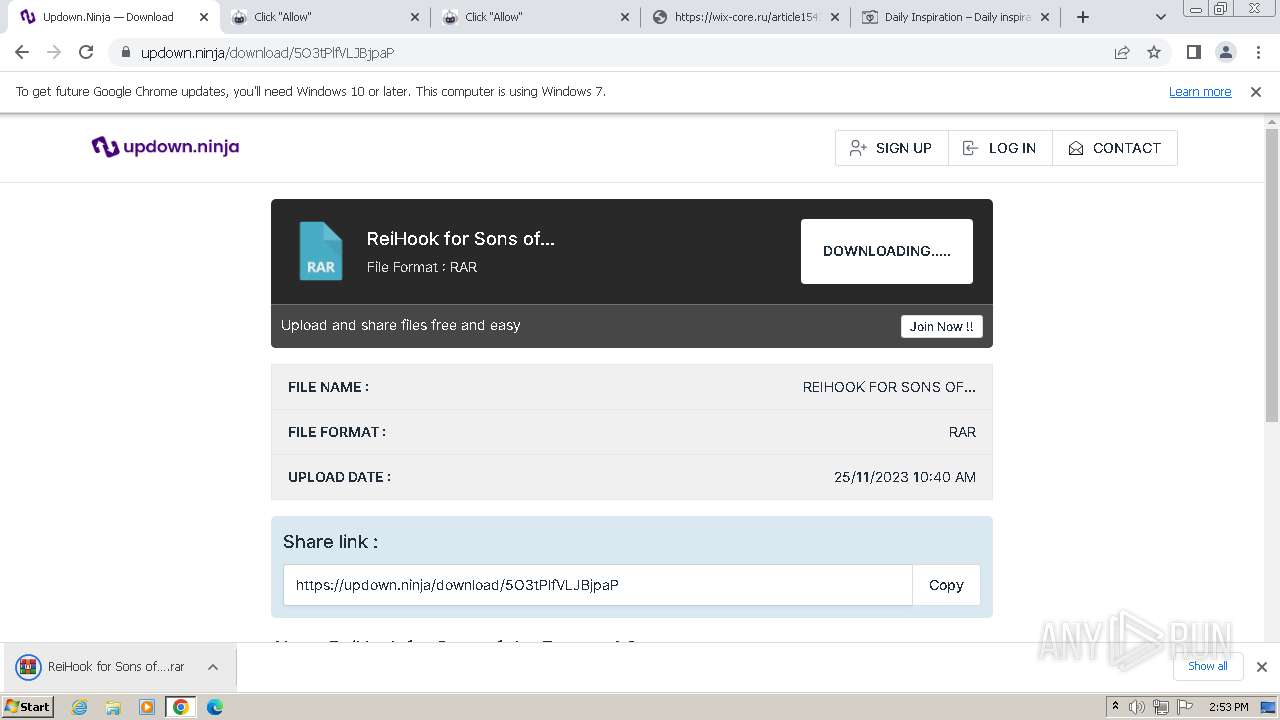Close the wix-core.ru tab
1280x720 pixels.
point(835,17)
